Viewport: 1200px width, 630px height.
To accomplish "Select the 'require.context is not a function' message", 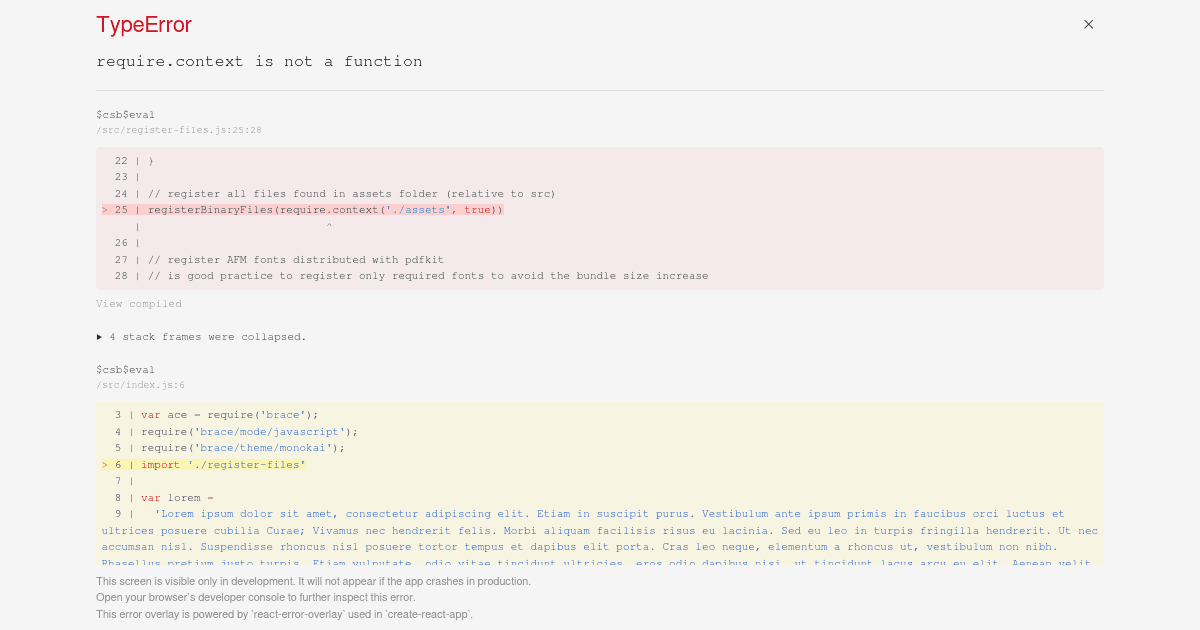I will point(259,61).
